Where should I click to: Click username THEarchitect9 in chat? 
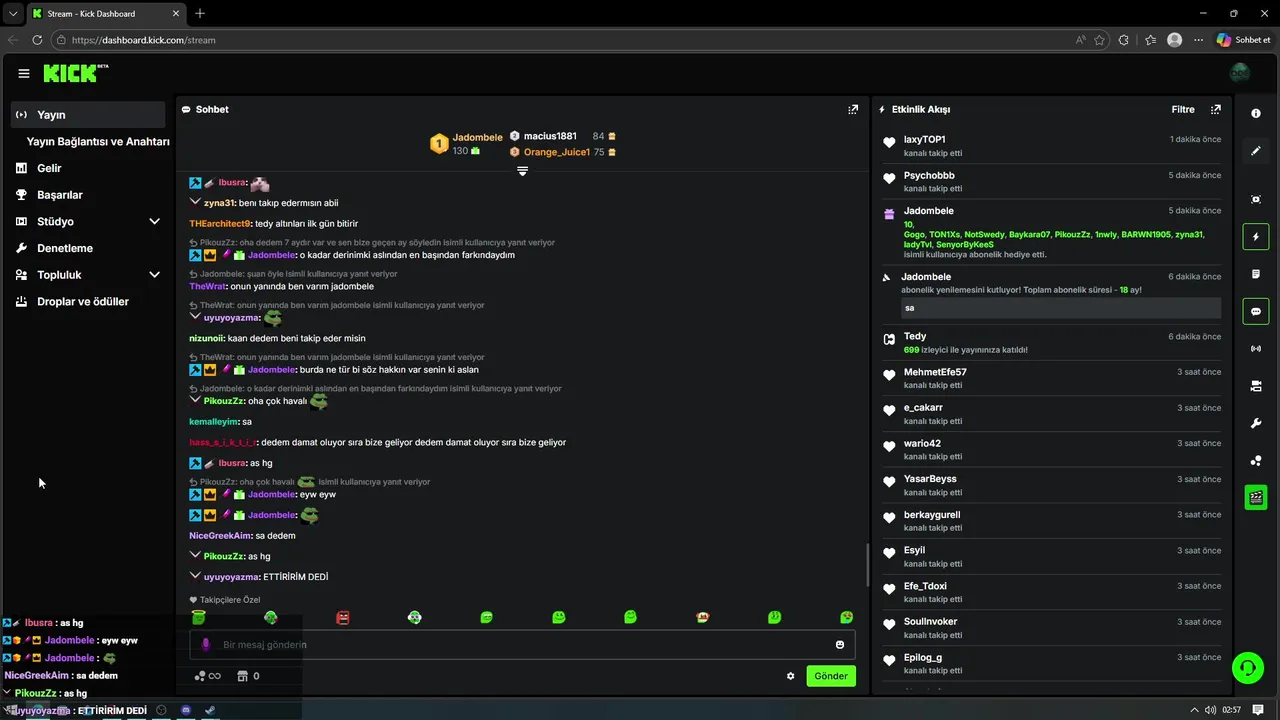click(x=220, y=223)
